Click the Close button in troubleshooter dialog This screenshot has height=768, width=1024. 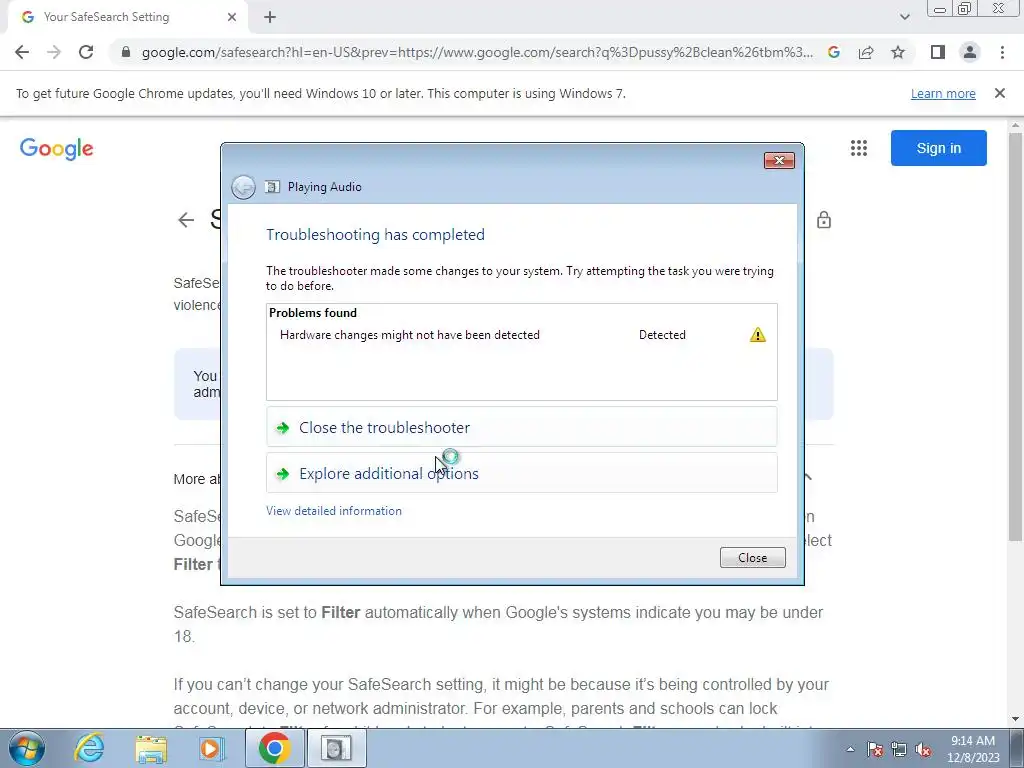pos(752,557)
